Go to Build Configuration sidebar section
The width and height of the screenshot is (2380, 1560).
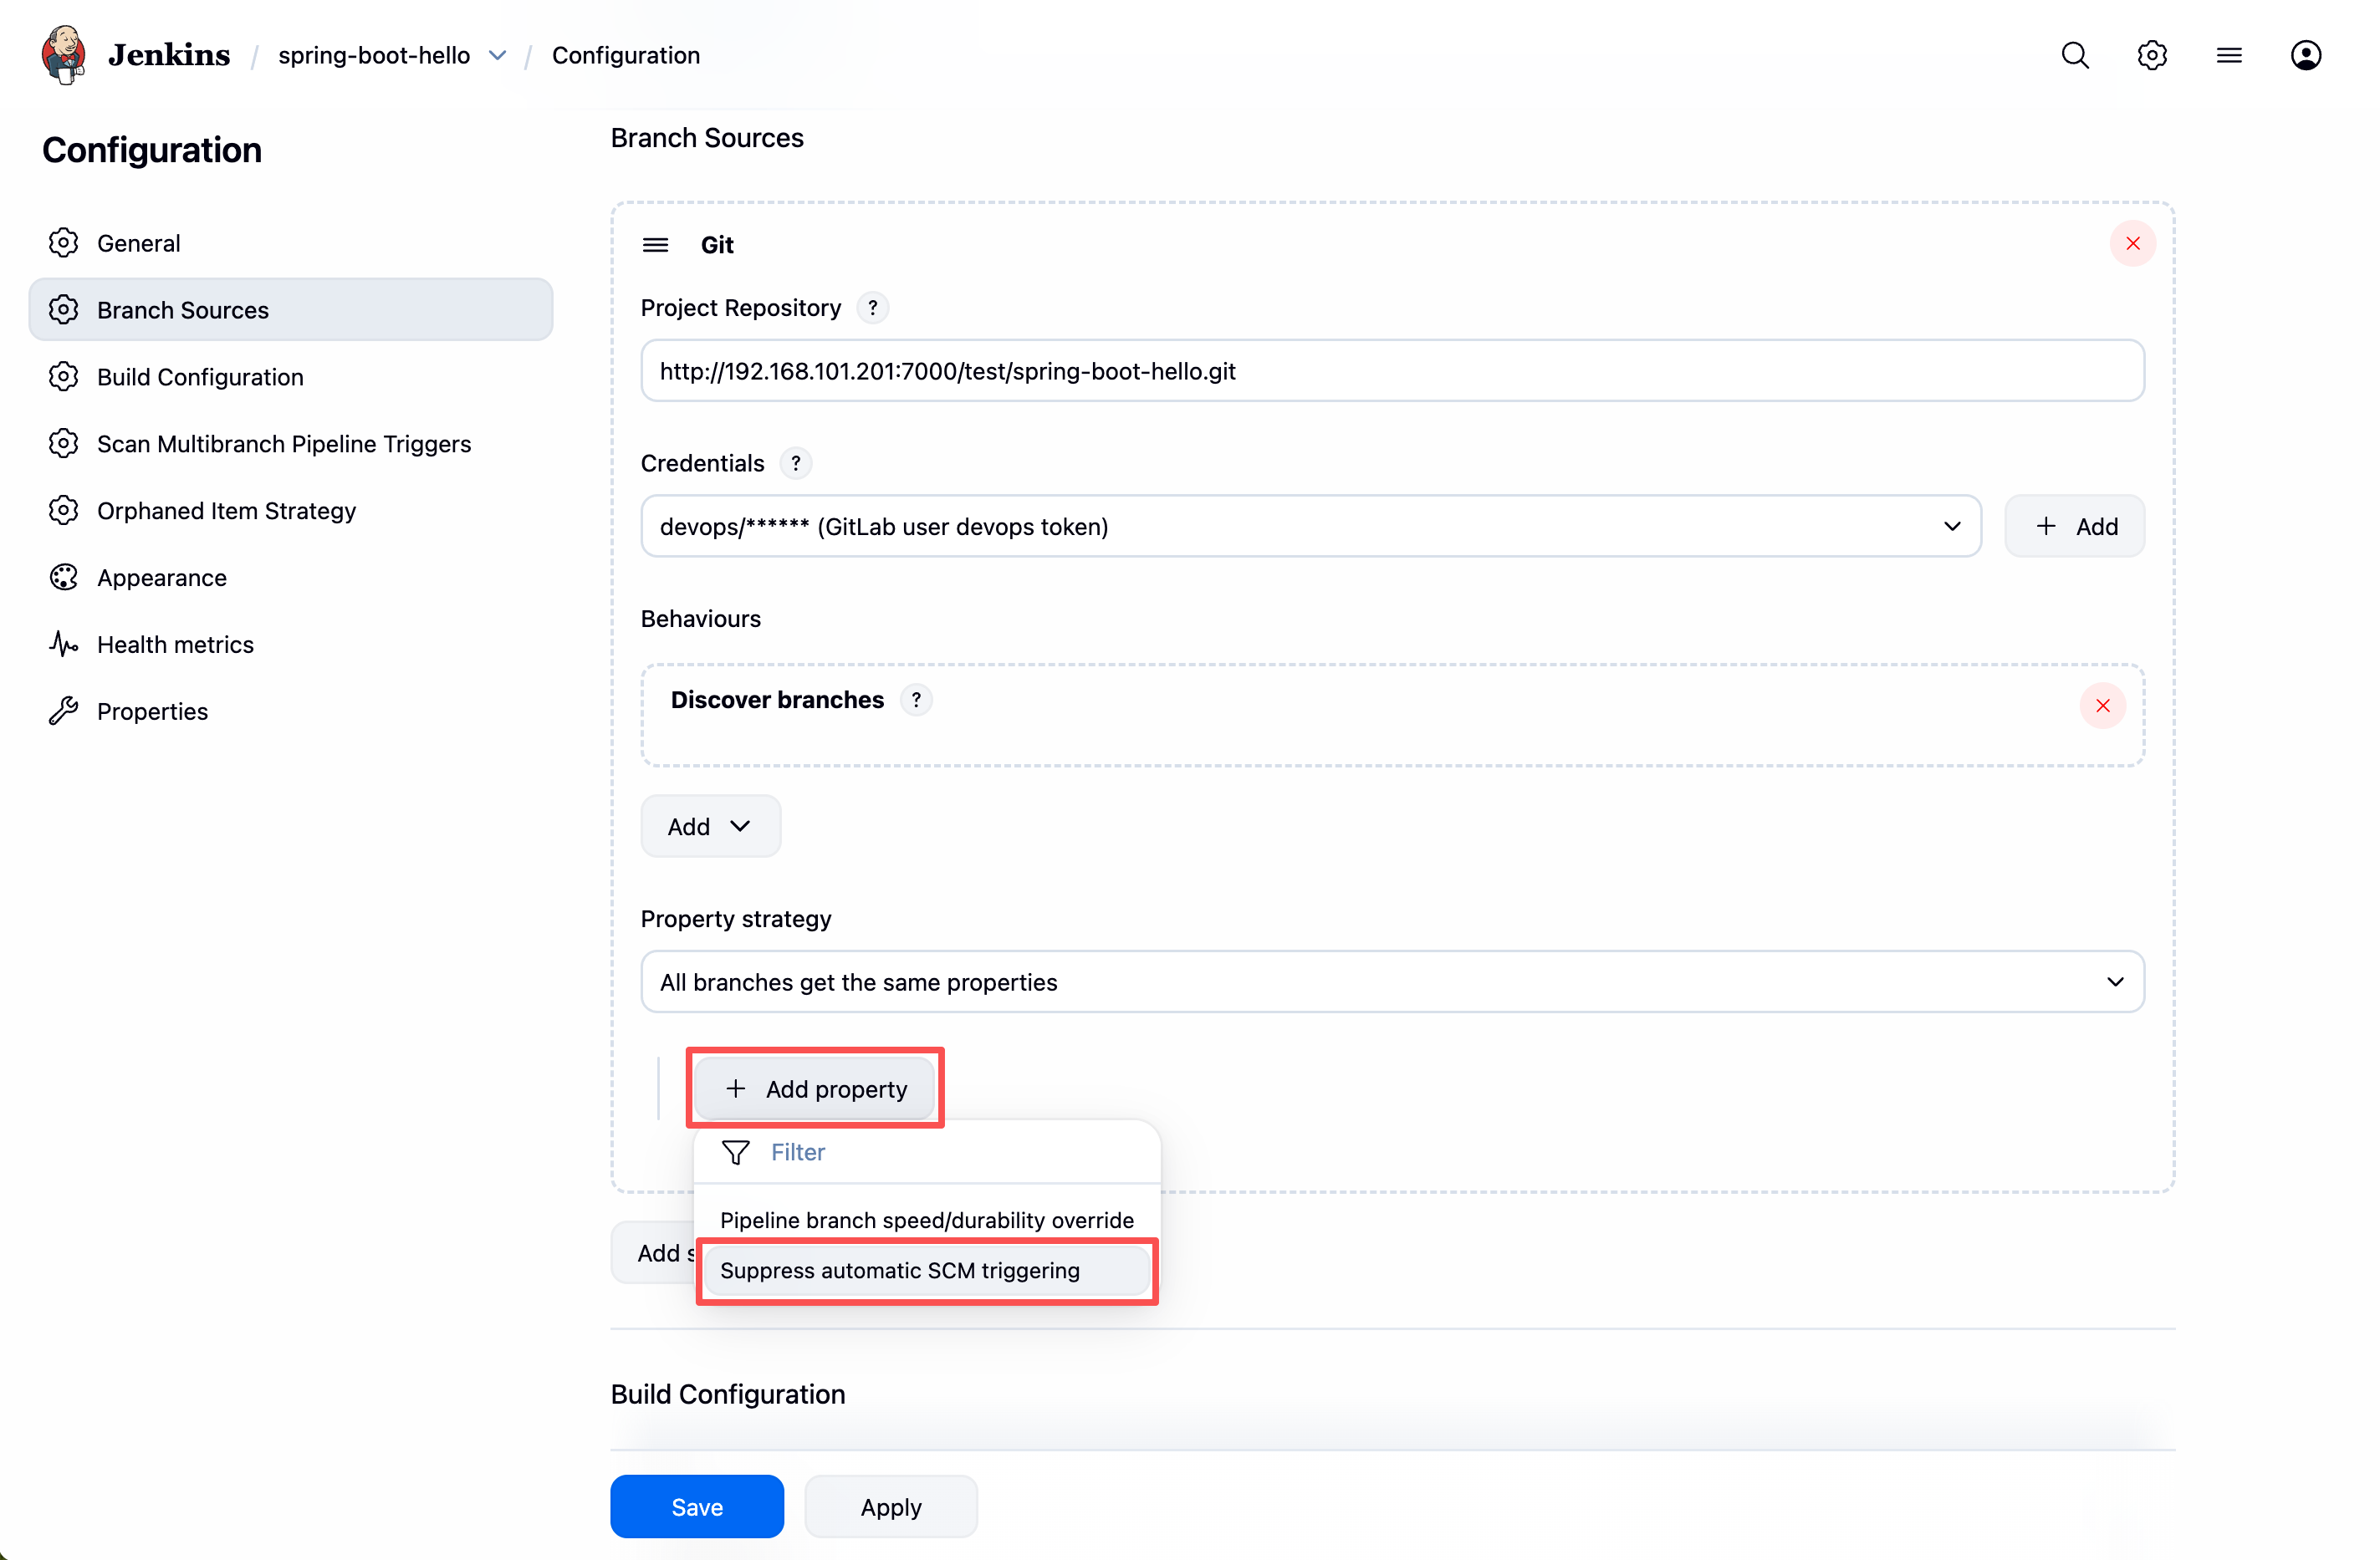click(x=200, y=377)
